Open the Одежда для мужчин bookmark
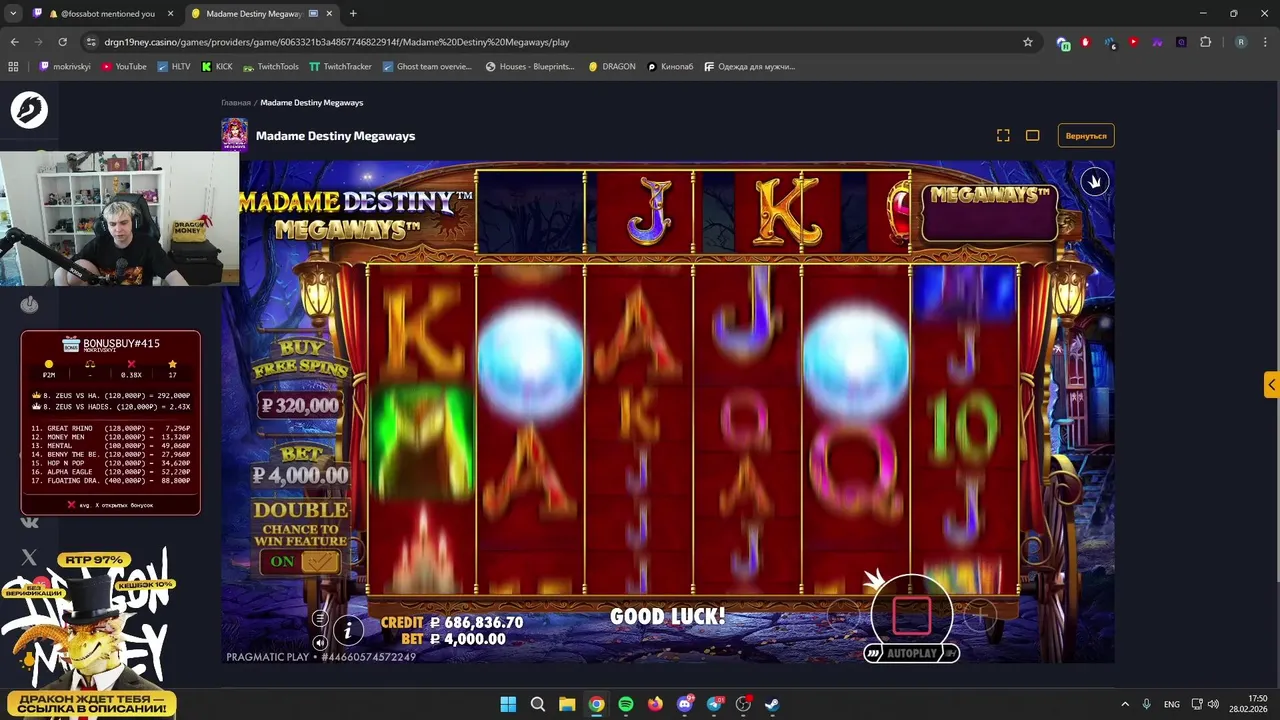The image size is (1280, 720). (750, 66)
